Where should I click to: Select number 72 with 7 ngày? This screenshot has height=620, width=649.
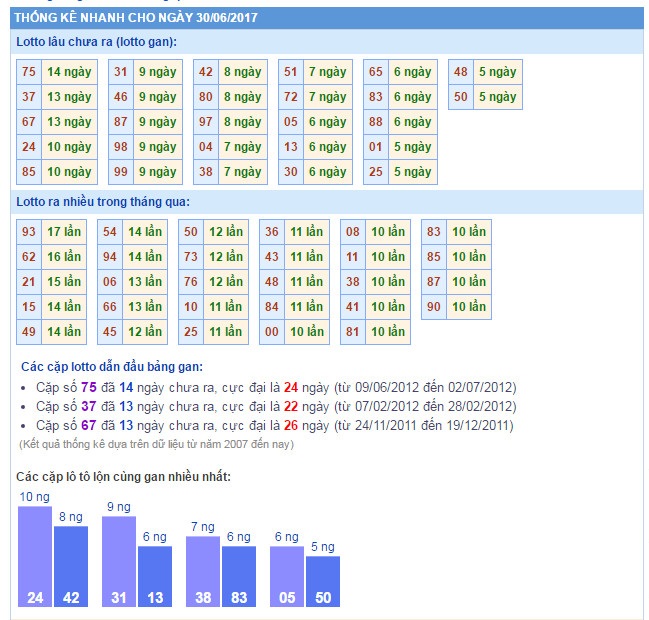point(291,97)
